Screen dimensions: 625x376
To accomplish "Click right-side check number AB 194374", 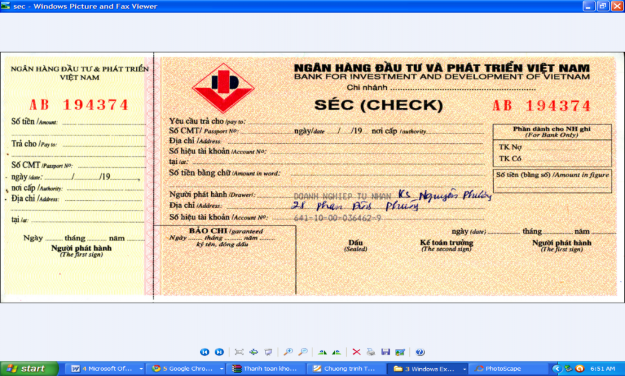I will pos(541,106).
